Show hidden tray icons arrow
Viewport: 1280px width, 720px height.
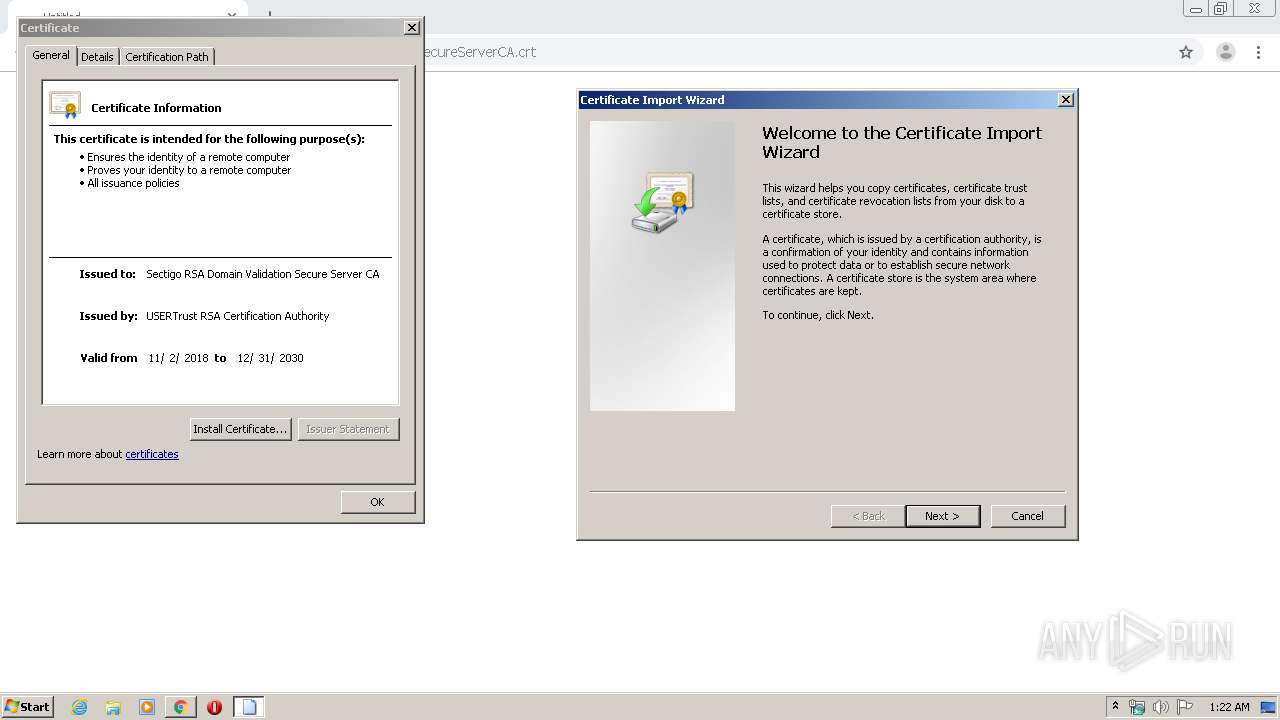coord(1115,707)
